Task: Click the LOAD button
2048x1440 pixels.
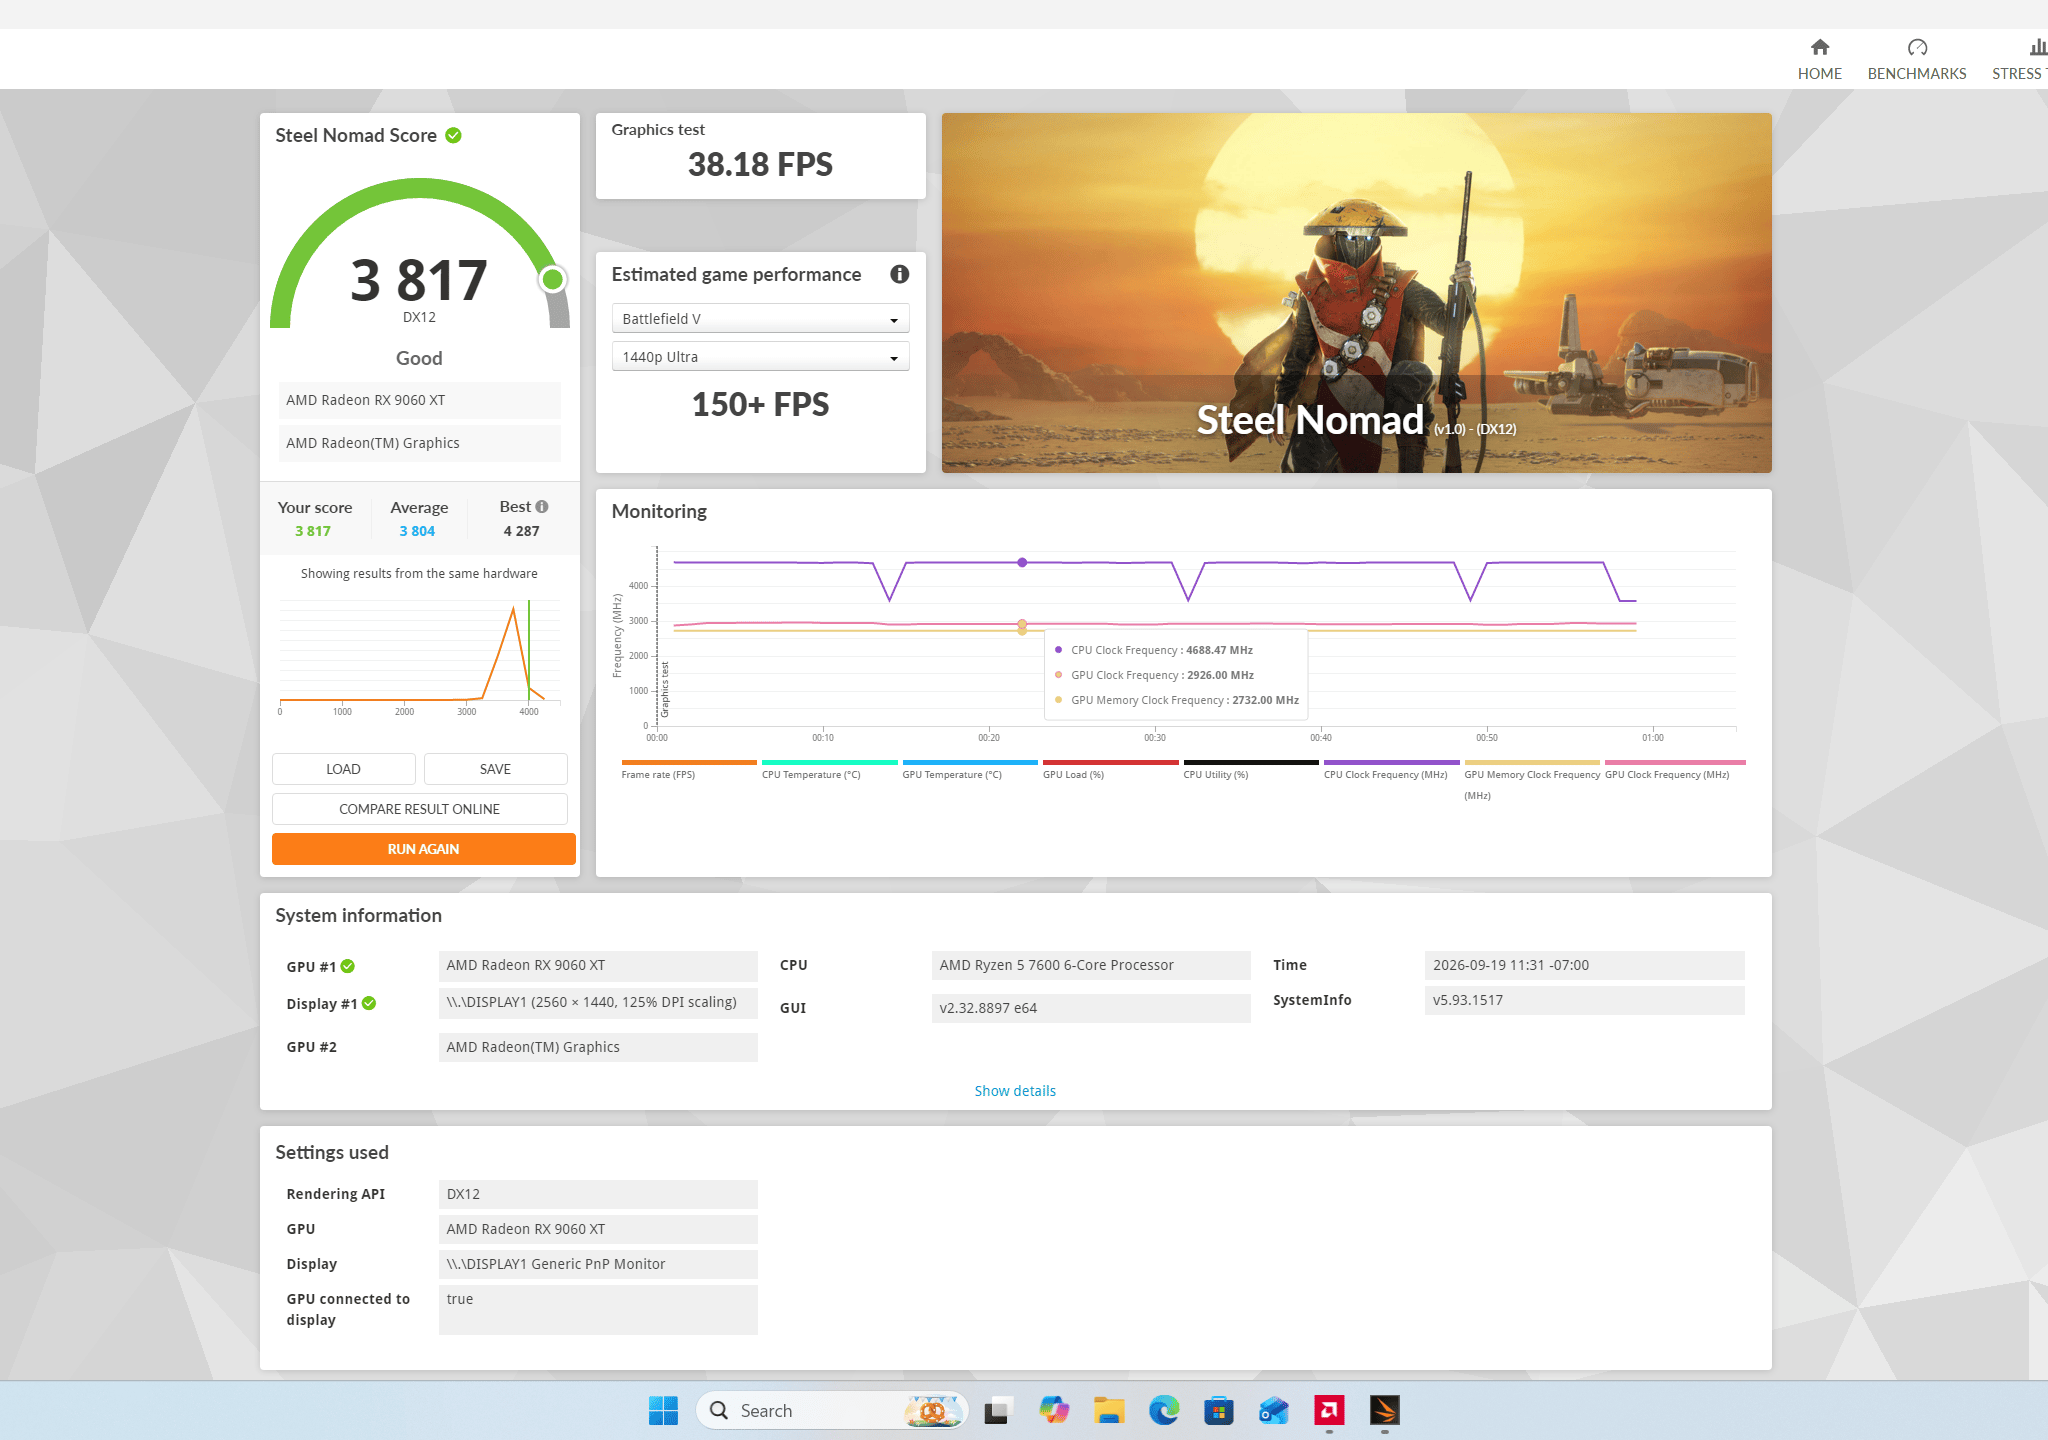Action: coord(343,769)
